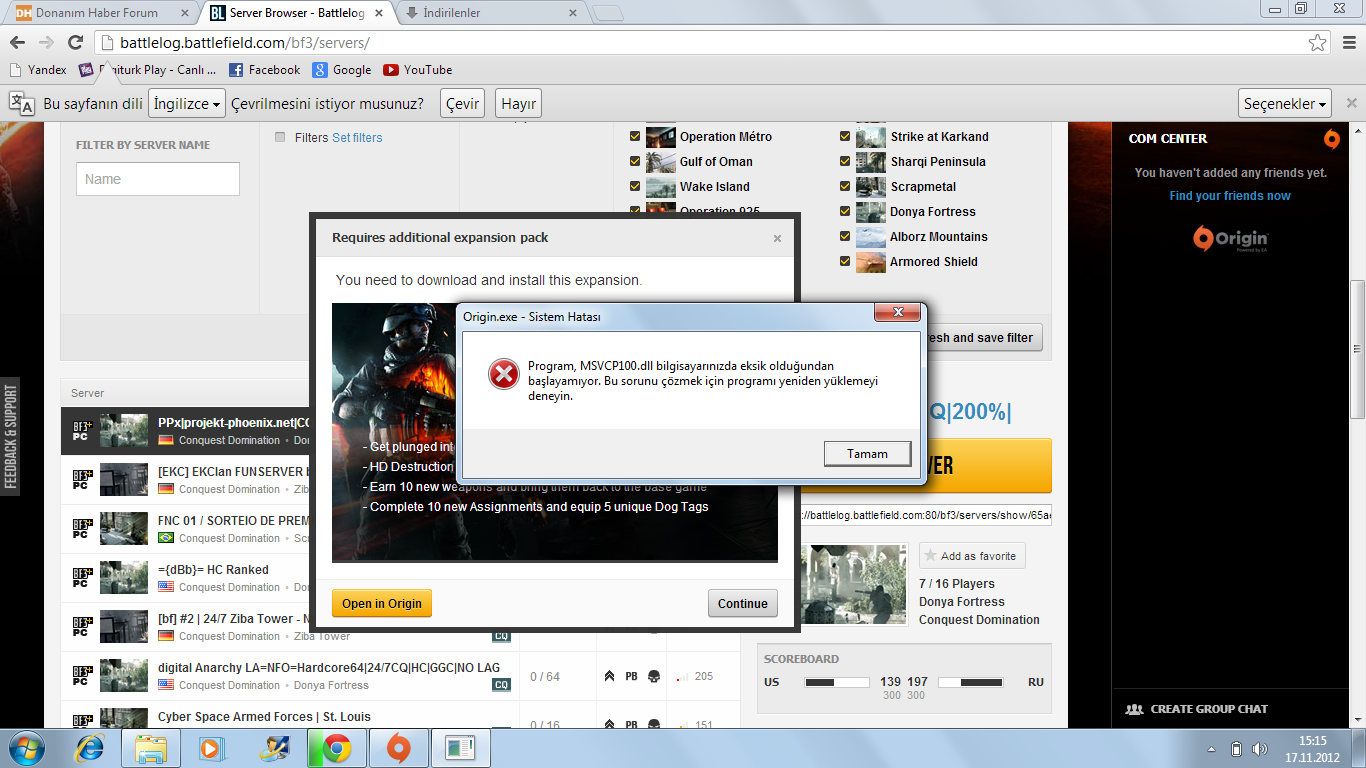The height and width of the screenshot is (768, 1366).
Task: Open YouTube bookmark
Action: tap(418, 70)
